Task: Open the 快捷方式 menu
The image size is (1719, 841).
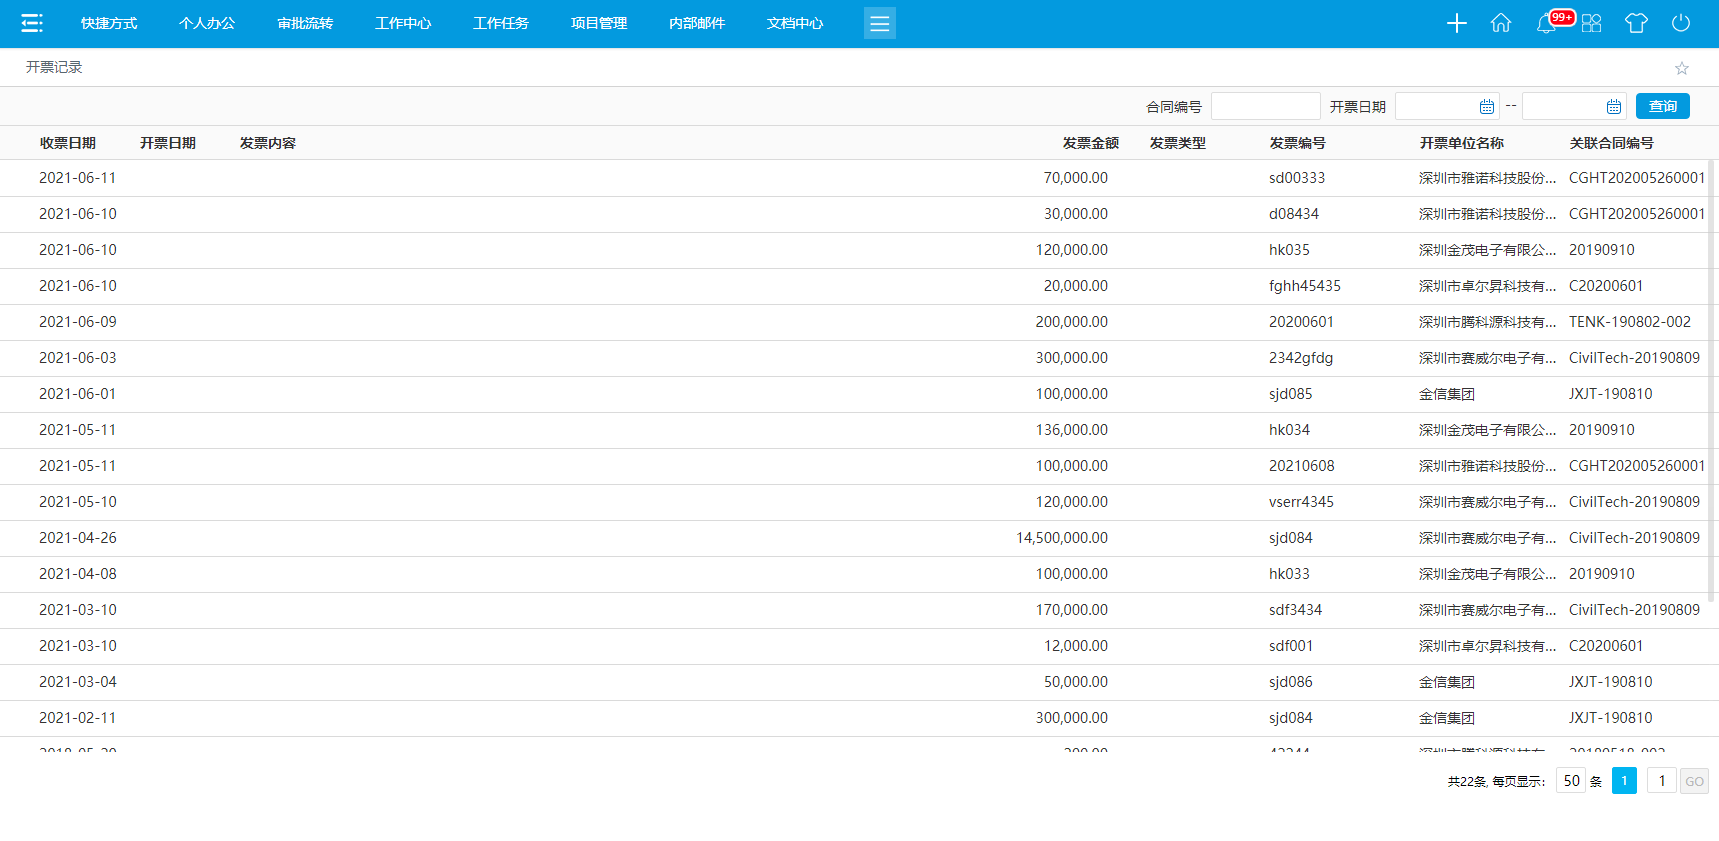Action: [109, 23]
